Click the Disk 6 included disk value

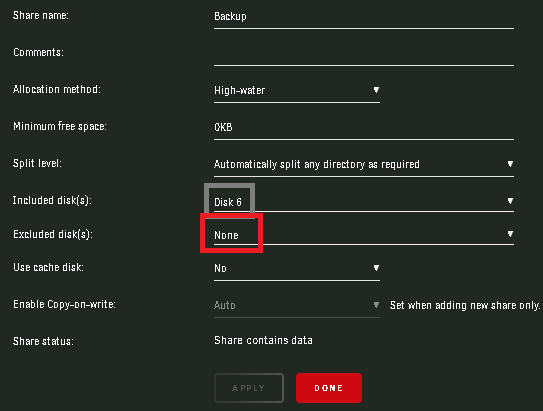pyautogui.click(x=228, y=202)
